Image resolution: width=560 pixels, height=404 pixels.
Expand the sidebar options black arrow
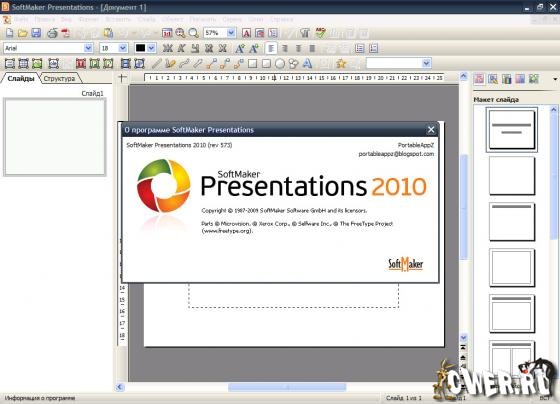[555, 79]
